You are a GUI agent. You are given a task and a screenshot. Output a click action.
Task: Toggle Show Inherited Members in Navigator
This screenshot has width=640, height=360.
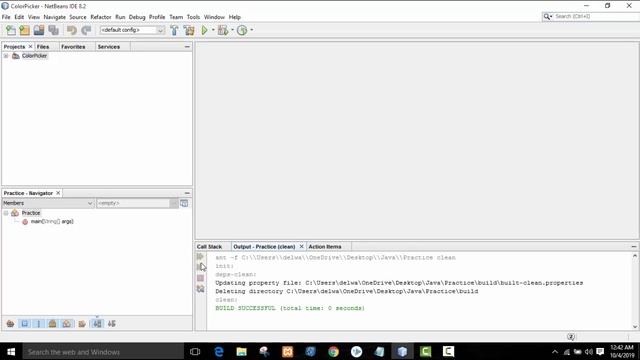[x=10, y=324]
